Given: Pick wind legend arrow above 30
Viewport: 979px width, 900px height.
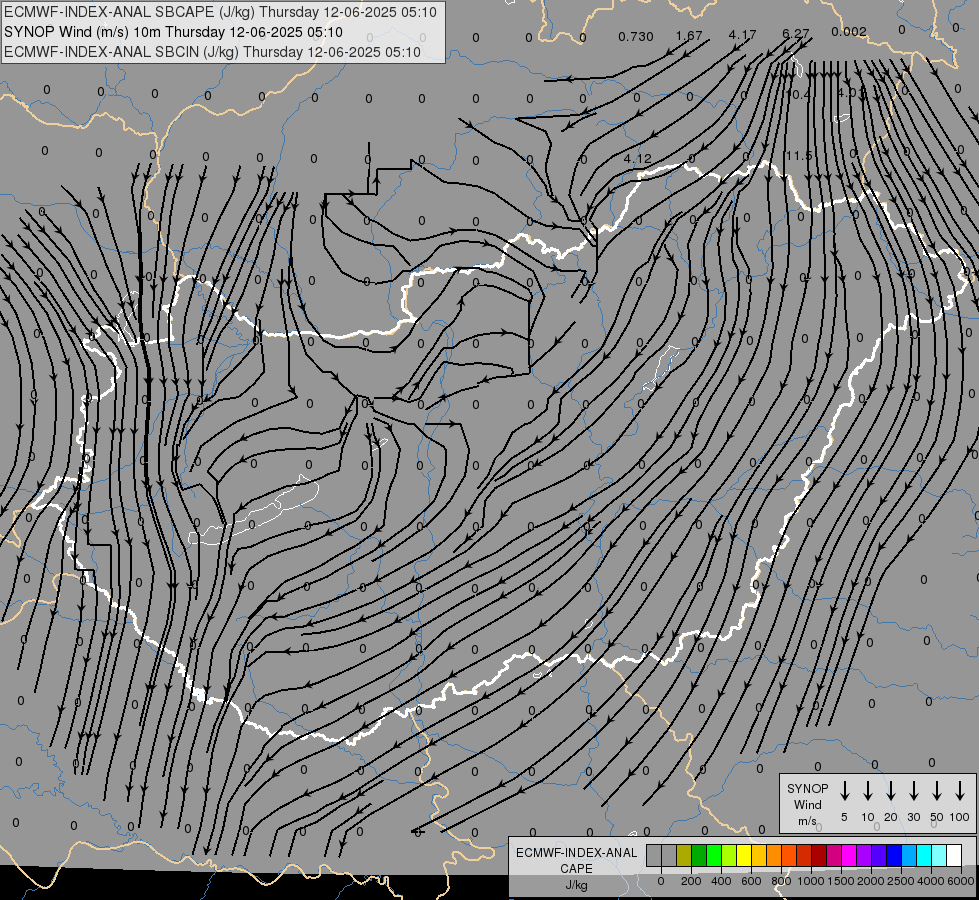Looking at the screenshot, I should click(914, 791).
